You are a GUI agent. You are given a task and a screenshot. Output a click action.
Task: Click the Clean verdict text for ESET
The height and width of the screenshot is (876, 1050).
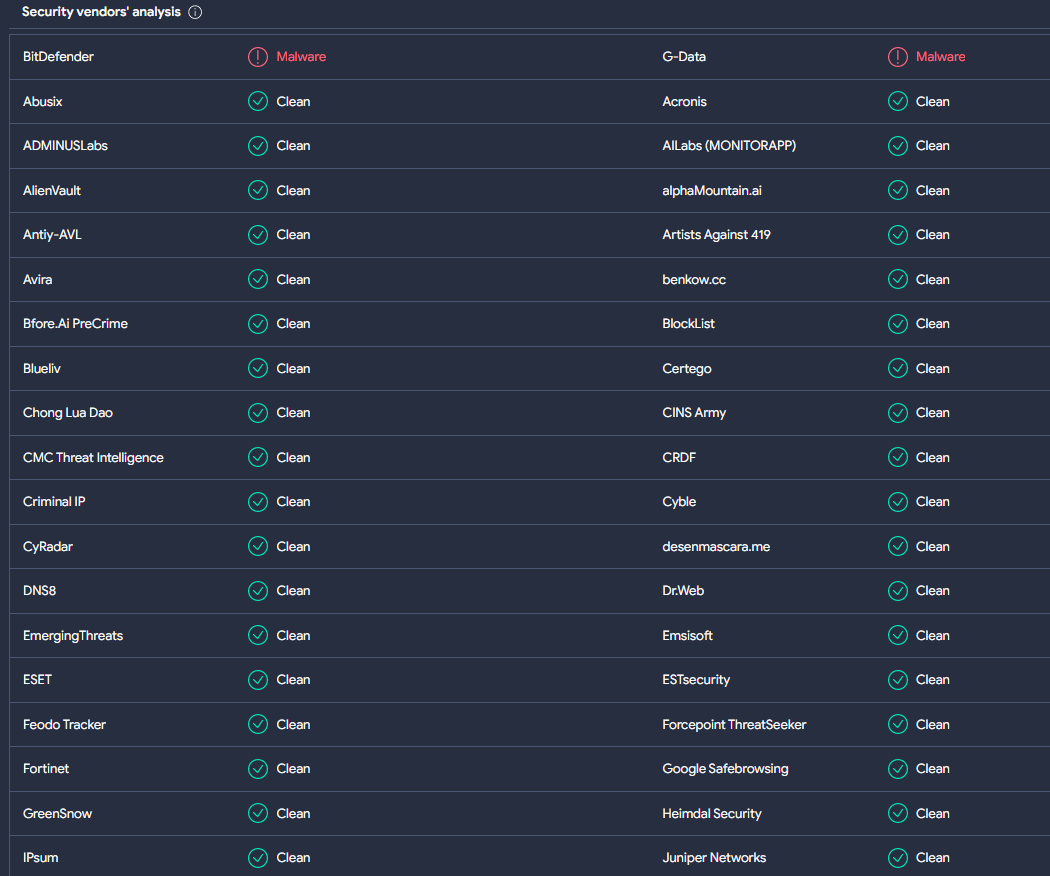coord(293,680)
